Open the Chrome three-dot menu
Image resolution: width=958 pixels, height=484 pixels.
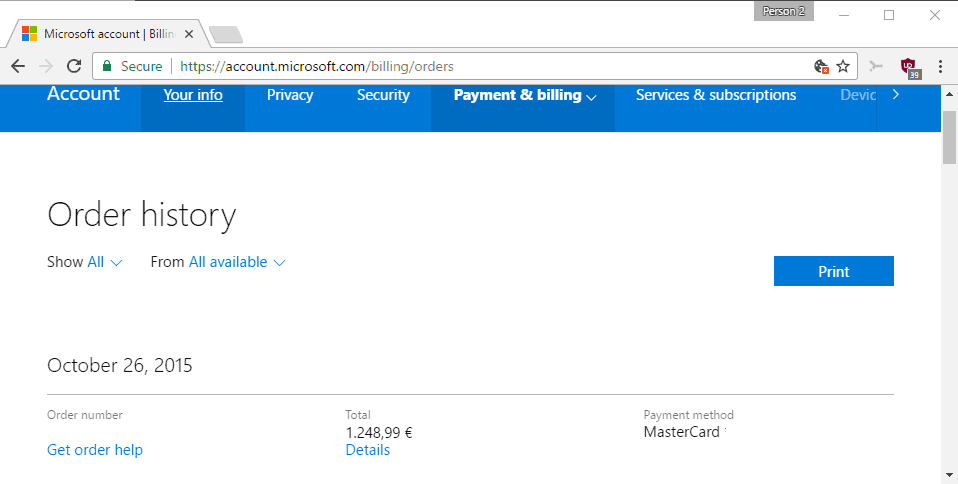click(x=940, y=66)
